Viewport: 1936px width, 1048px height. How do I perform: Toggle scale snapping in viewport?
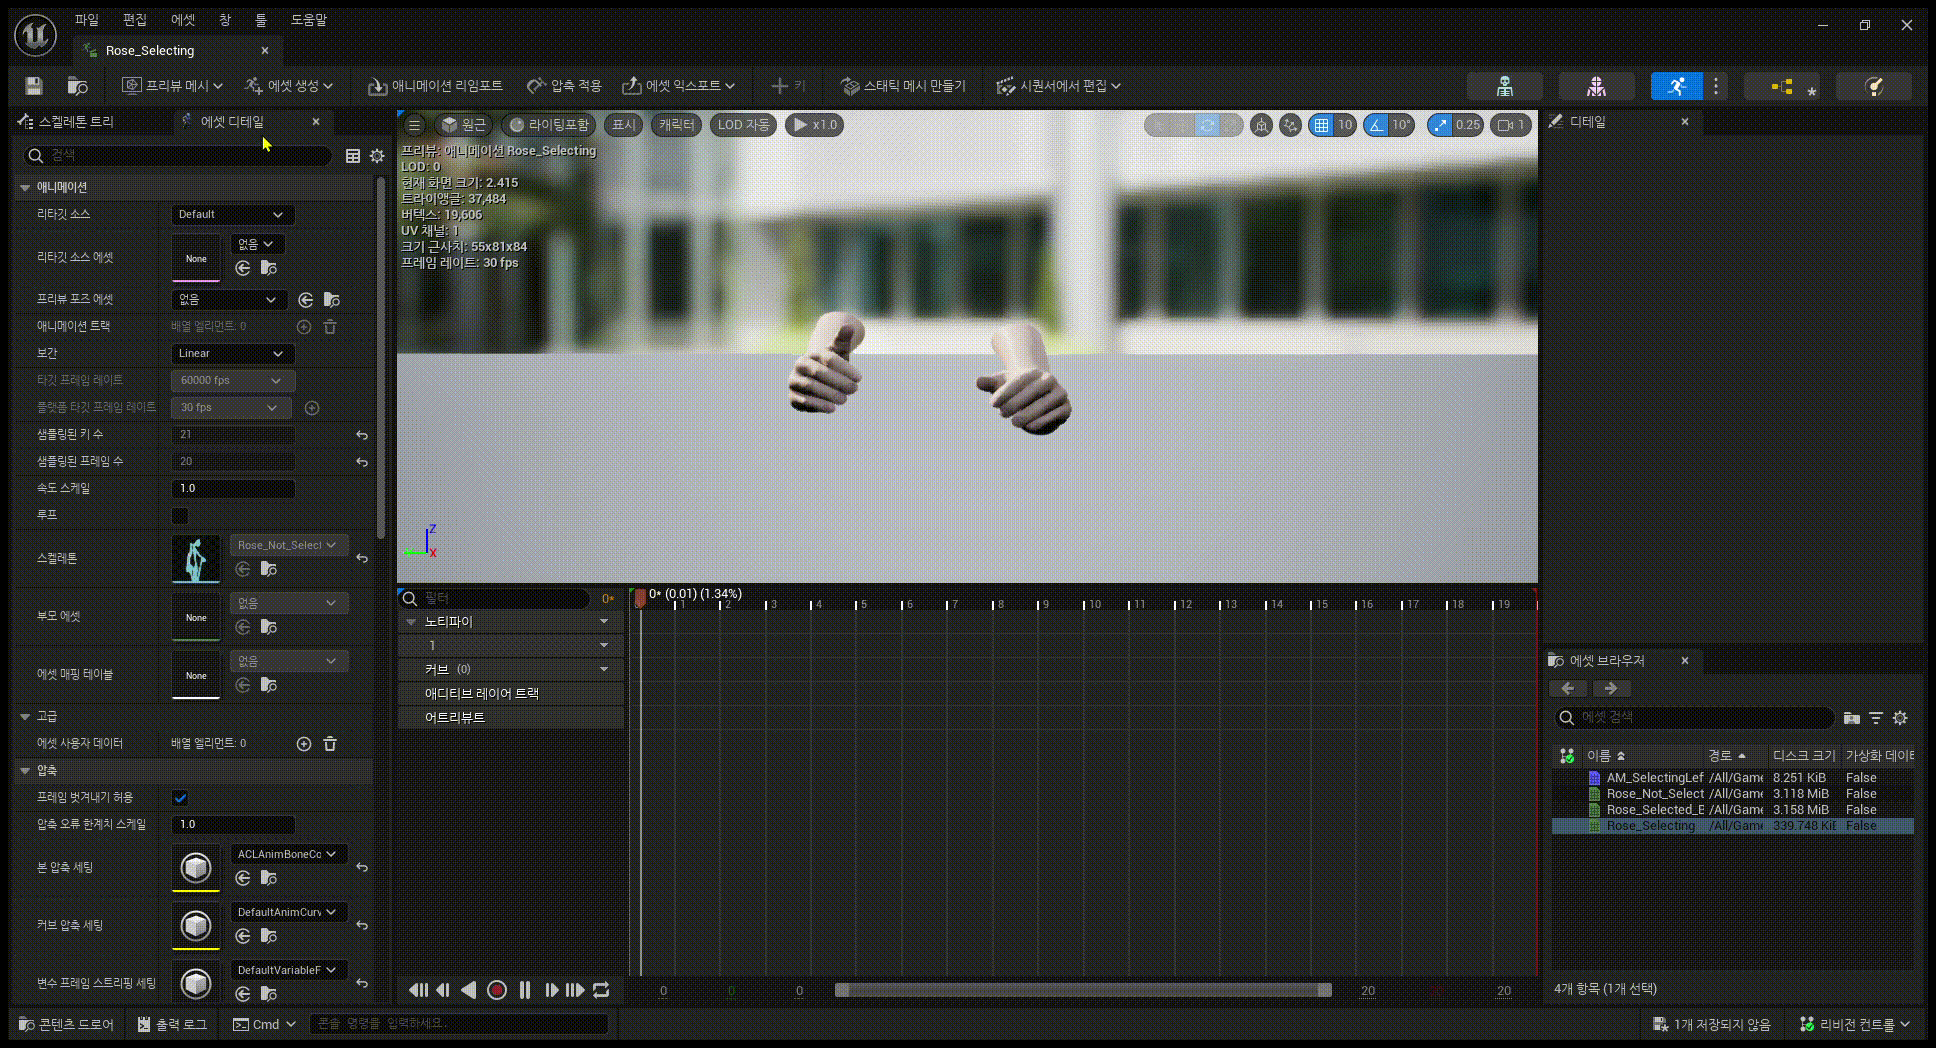pos(1440,125)
